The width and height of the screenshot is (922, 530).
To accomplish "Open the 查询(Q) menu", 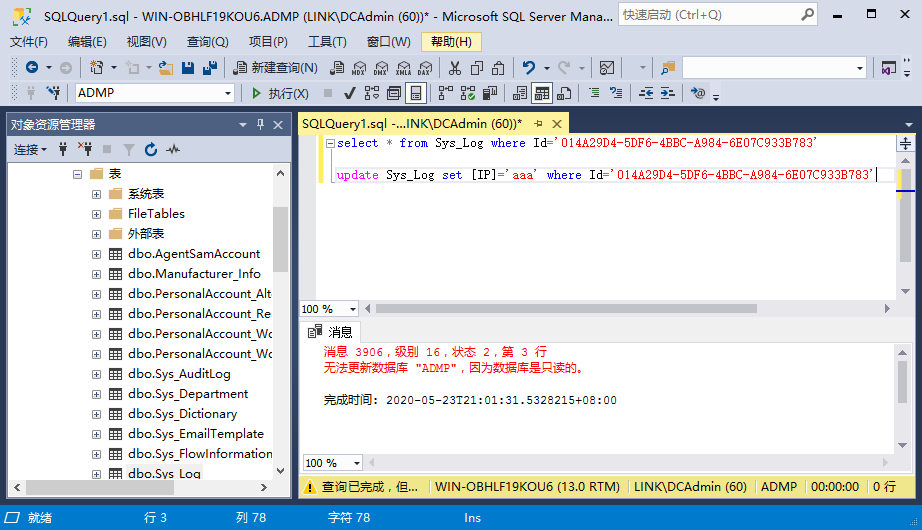I will [208, 42].
